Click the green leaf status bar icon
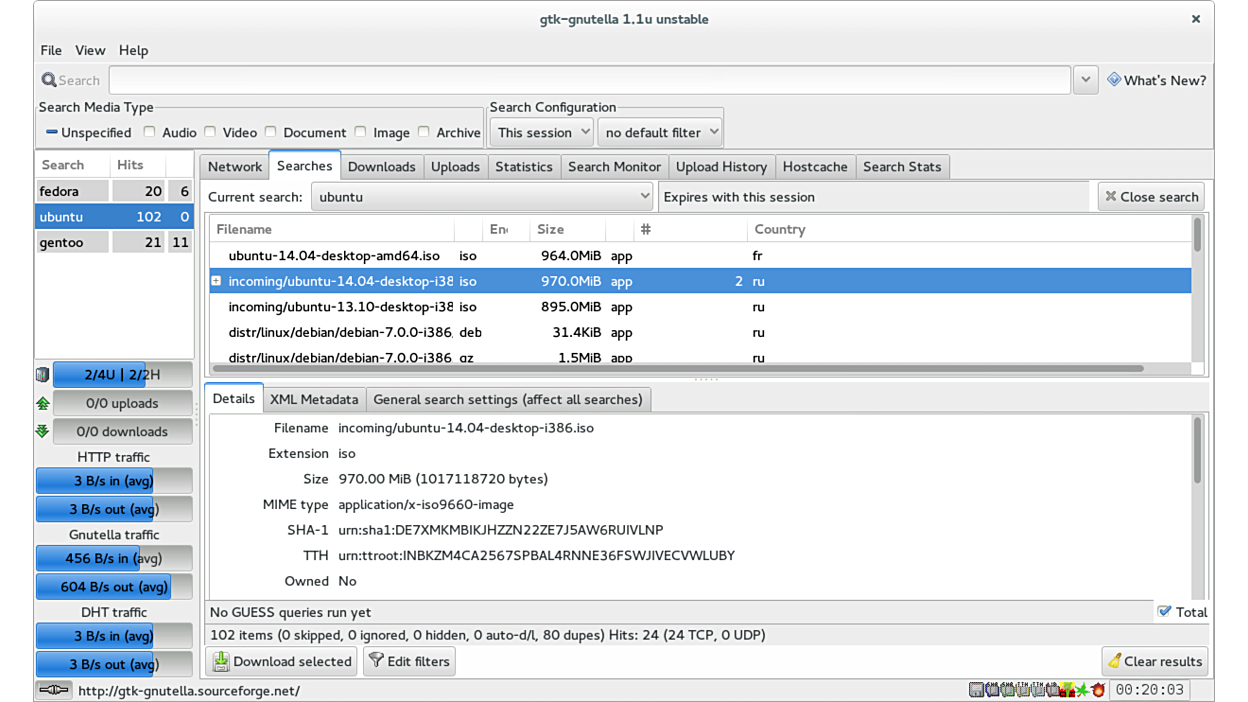This screenshot has width=1248, height=702. click(x=1081, y=690)
